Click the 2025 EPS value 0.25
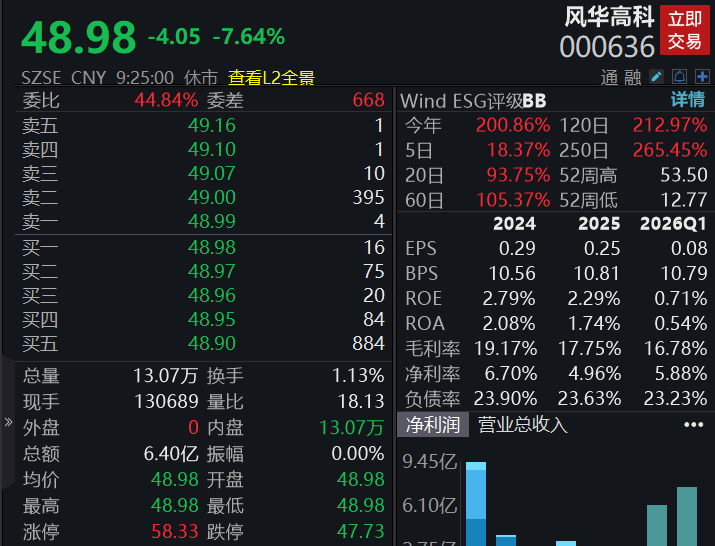 [602, 249]
